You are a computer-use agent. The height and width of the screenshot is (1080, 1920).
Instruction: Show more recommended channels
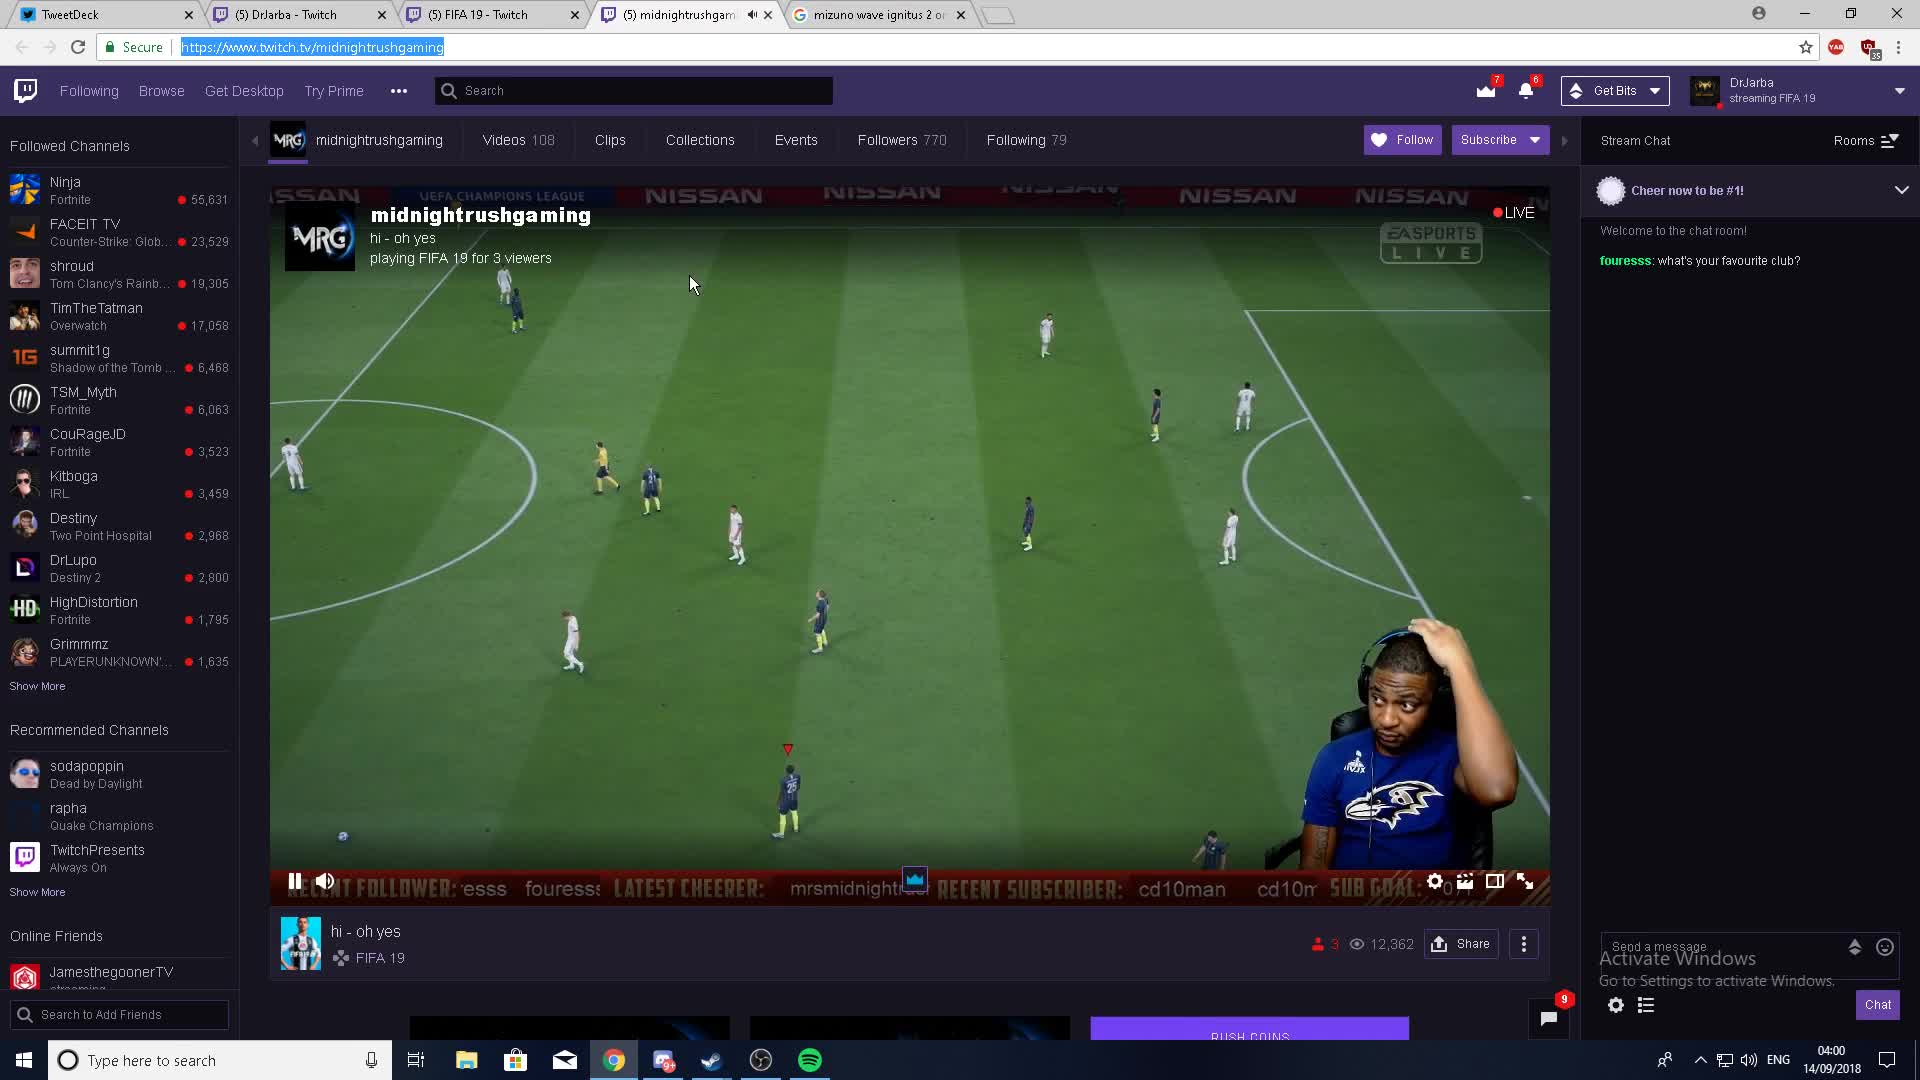37,892
